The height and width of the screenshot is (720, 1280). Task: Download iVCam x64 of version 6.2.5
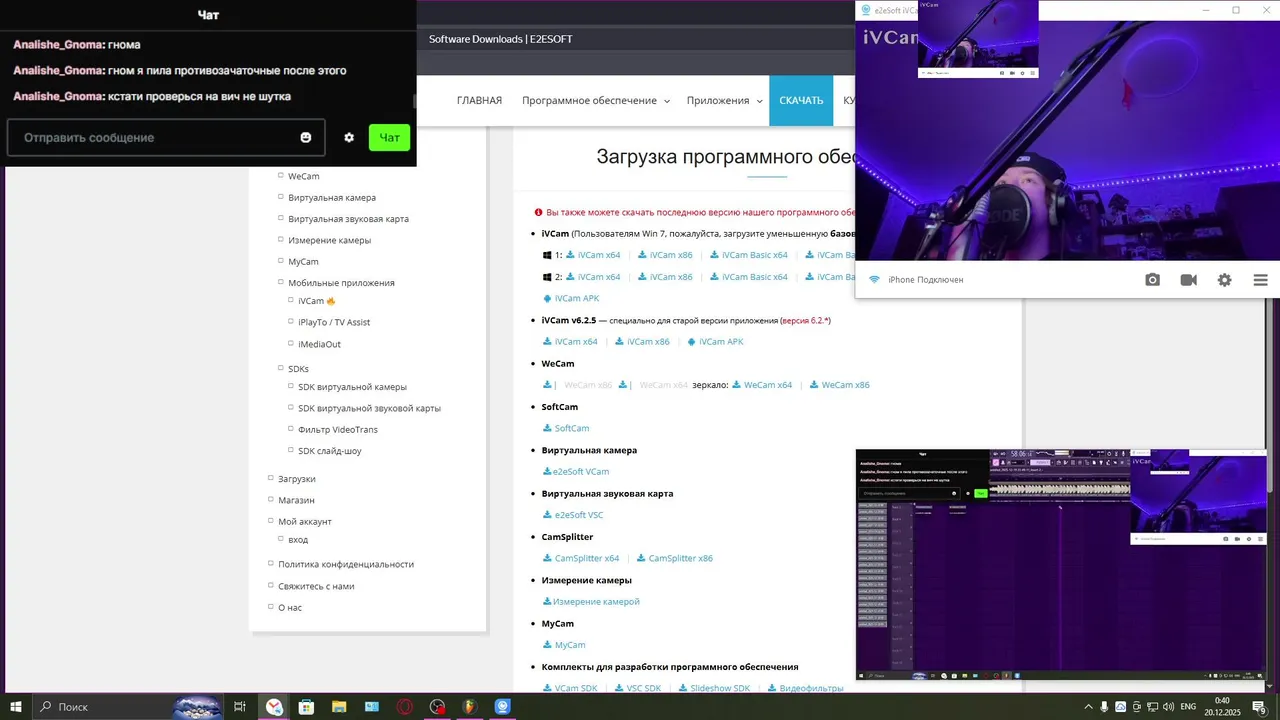[570, 342]
